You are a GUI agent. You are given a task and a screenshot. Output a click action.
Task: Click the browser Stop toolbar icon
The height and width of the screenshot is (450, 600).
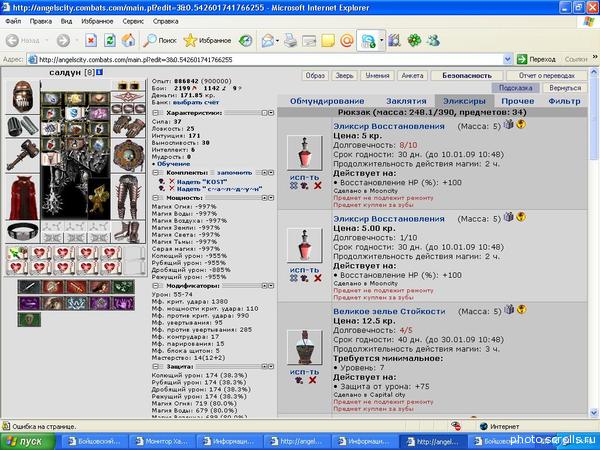click(x=91, y=40)
